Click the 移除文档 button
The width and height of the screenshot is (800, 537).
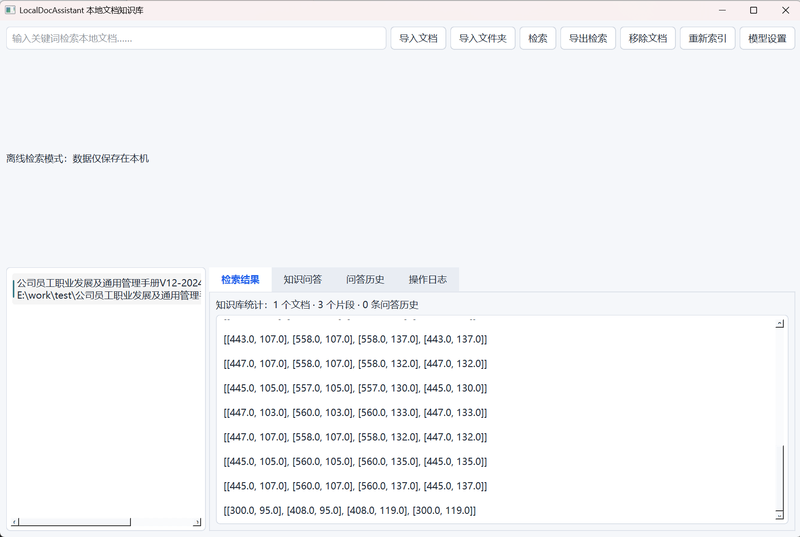[x=648, y=38]
